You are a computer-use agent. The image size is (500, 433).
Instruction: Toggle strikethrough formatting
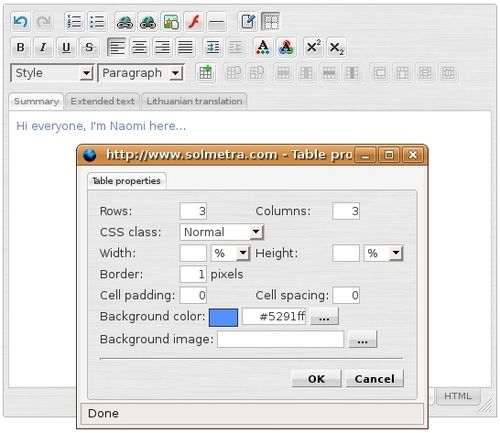89,47
